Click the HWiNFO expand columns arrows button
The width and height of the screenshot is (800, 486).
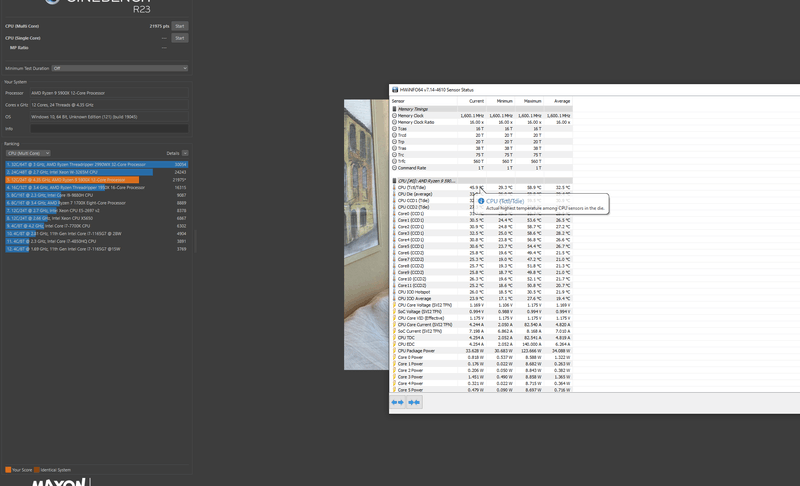click(397, 402)
